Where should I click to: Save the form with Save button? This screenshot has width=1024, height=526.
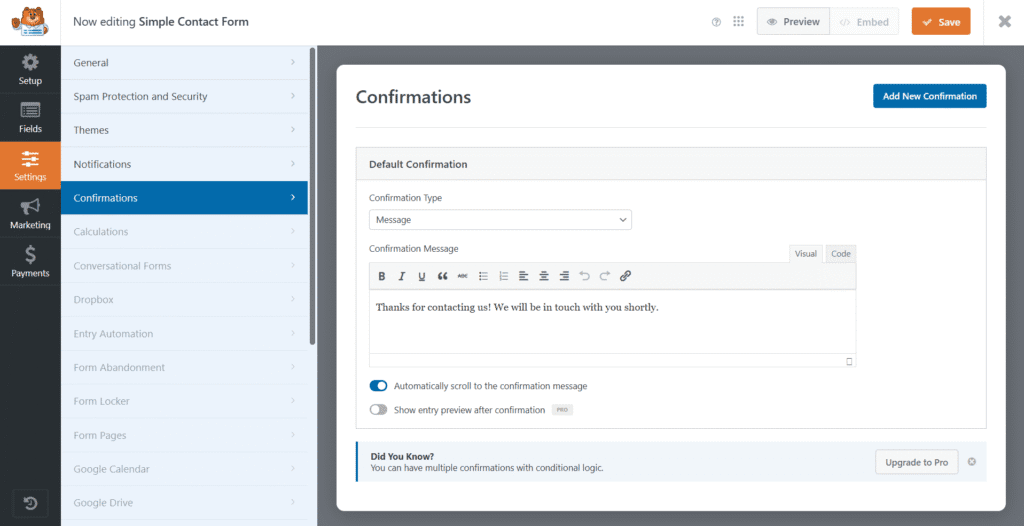940,22
